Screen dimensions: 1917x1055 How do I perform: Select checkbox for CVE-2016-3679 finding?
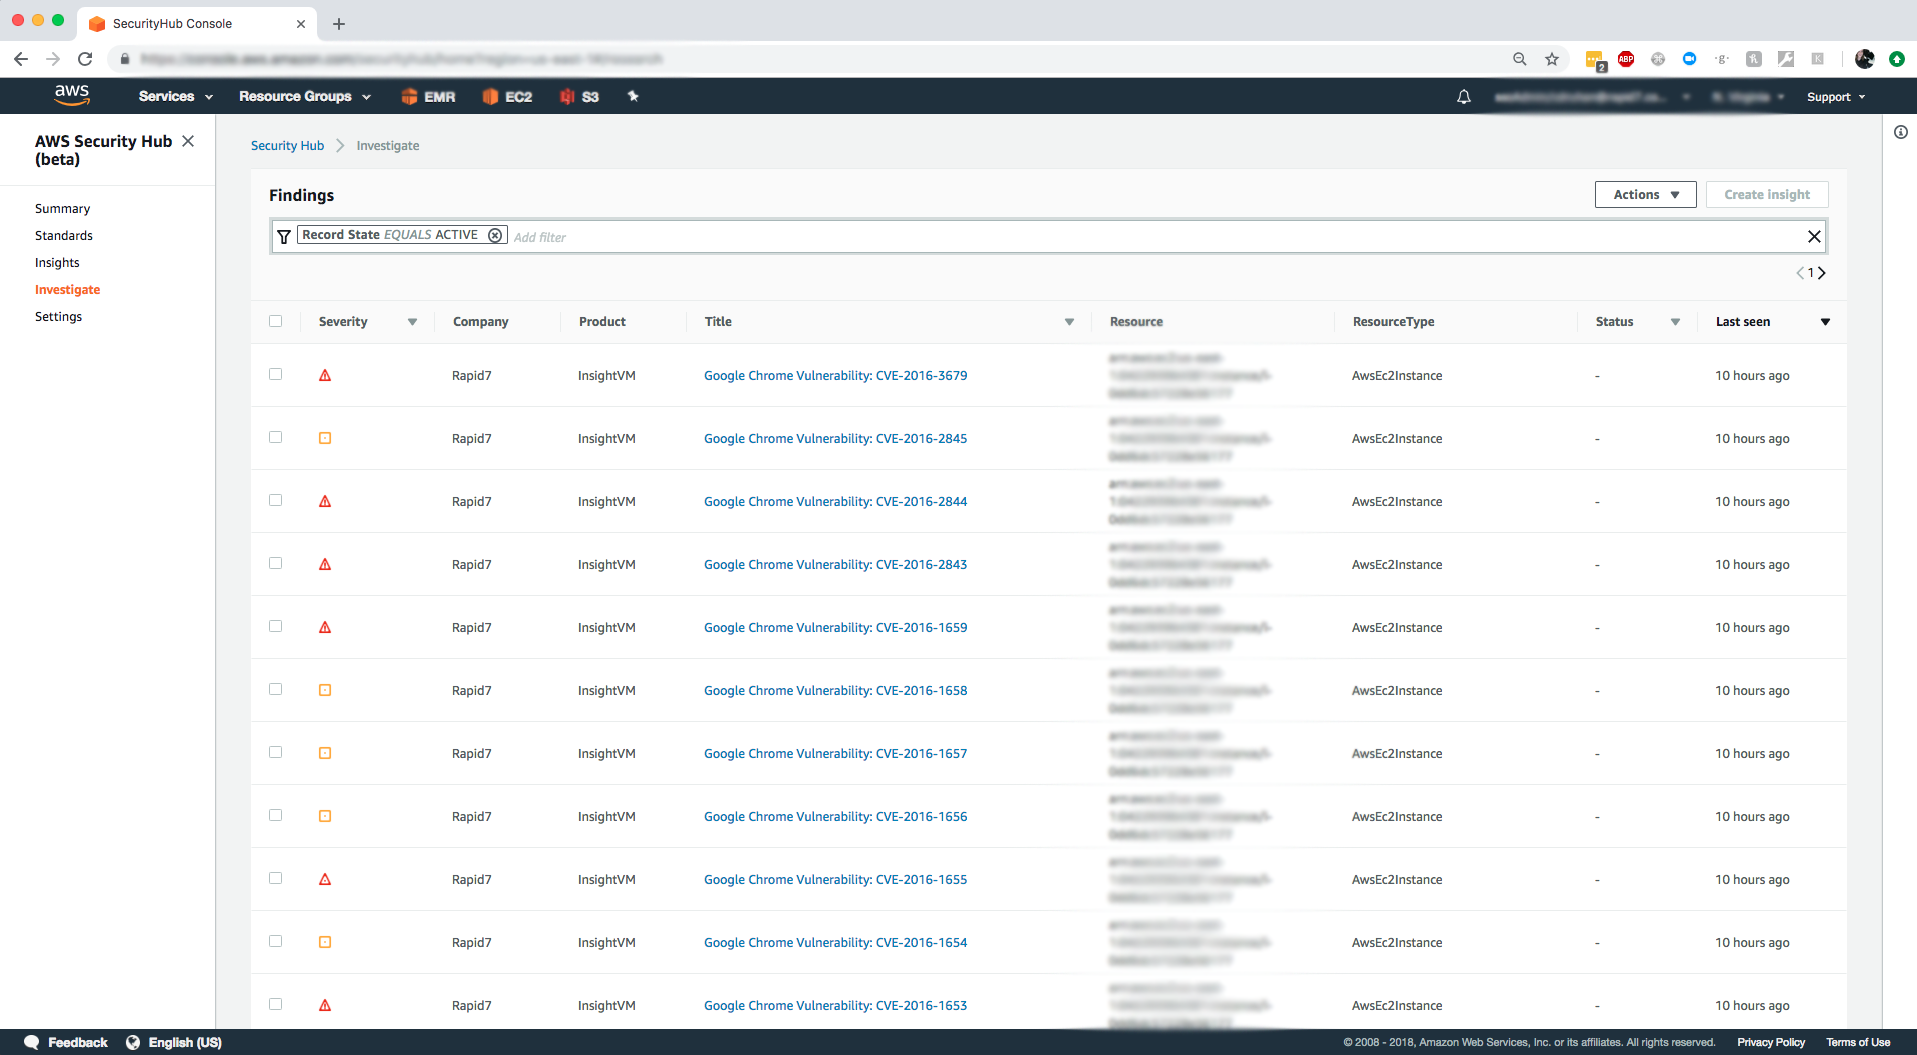[x=276, y=374]
